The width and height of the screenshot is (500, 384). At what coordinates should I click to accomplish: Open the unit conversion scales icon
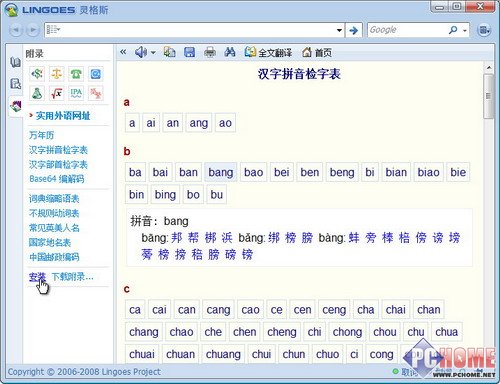(x=56, y=74)
